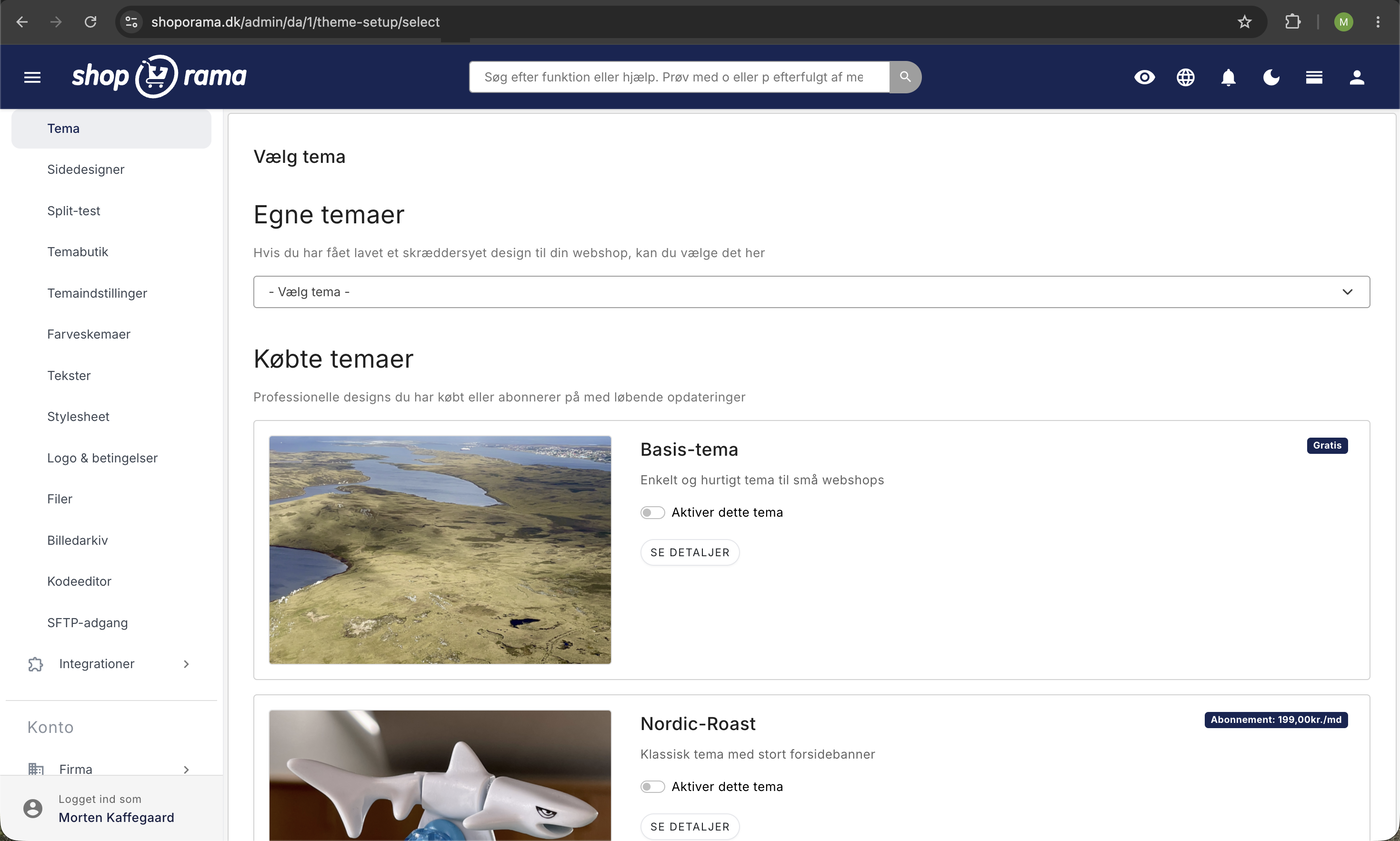
Task: Click 'SE DETALJER' for Basis-tema
Action: click(690, 552)
